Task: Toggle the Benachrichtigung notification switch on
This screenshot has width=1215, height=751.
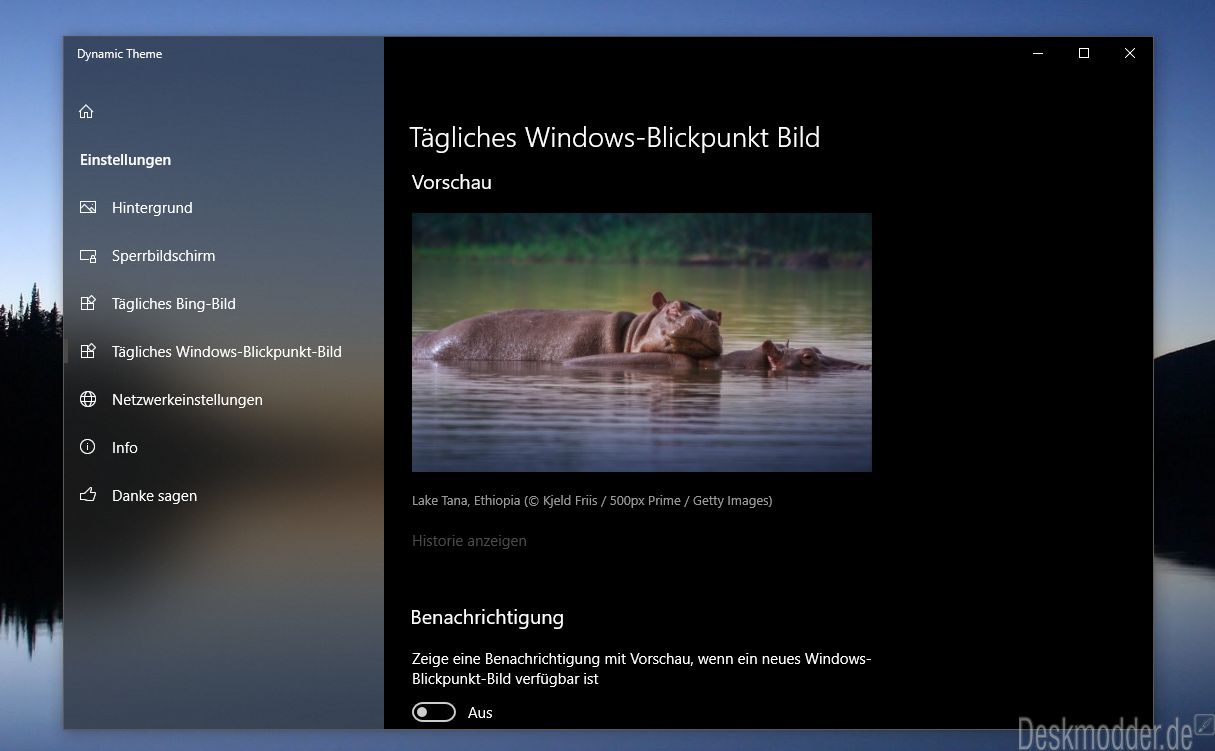Action: 434,712
